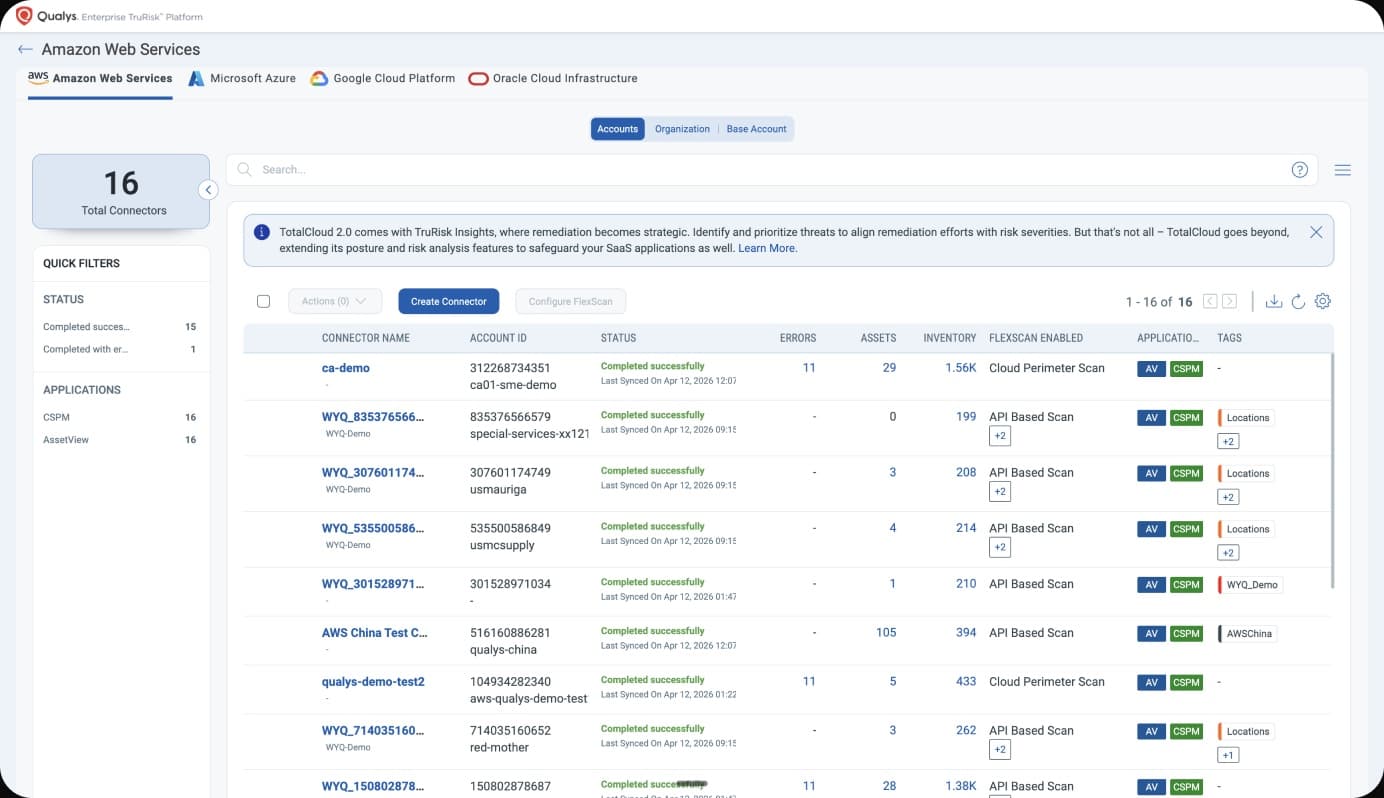Sort by the Status column header
The width and height of the screenshot is (1384, 798).
tap(618, 338)
